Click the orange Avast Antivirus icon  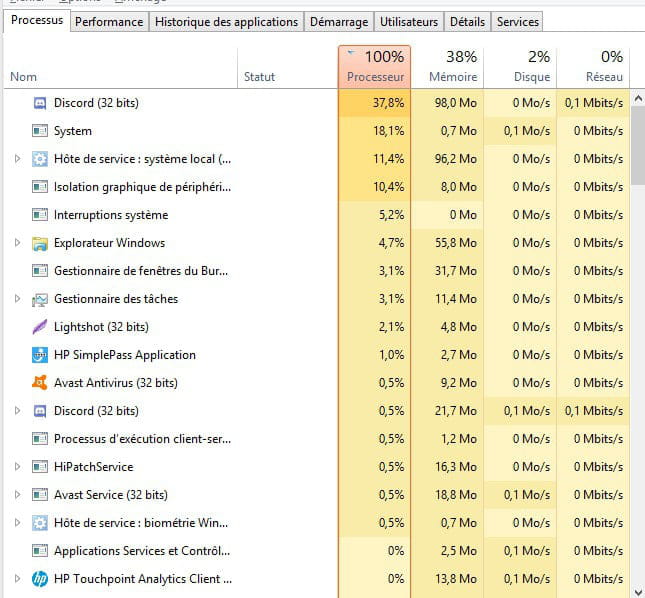pos(40,383)
